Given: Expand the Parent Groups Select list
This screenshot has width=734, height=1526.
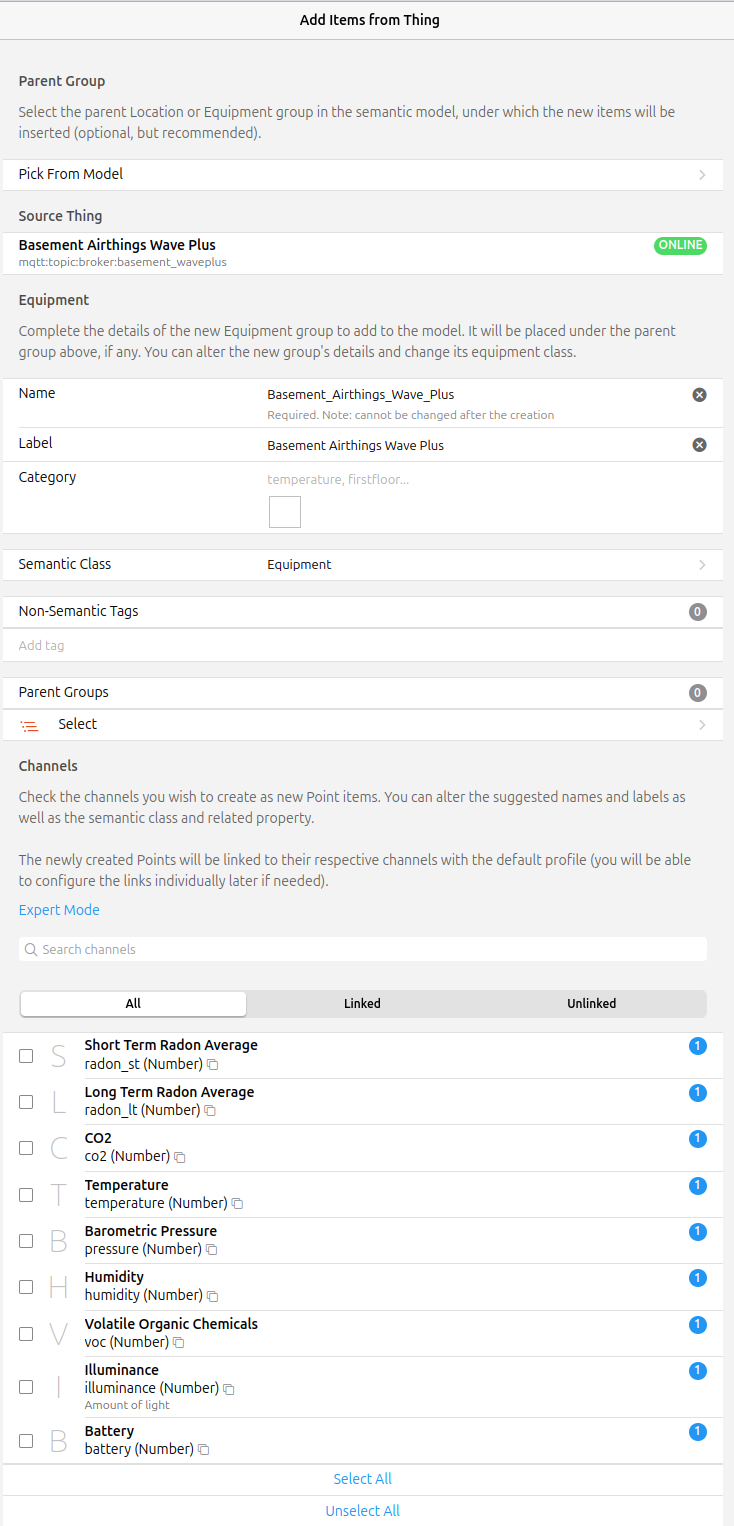Looking at the screenshot, I should pos(362,725).
